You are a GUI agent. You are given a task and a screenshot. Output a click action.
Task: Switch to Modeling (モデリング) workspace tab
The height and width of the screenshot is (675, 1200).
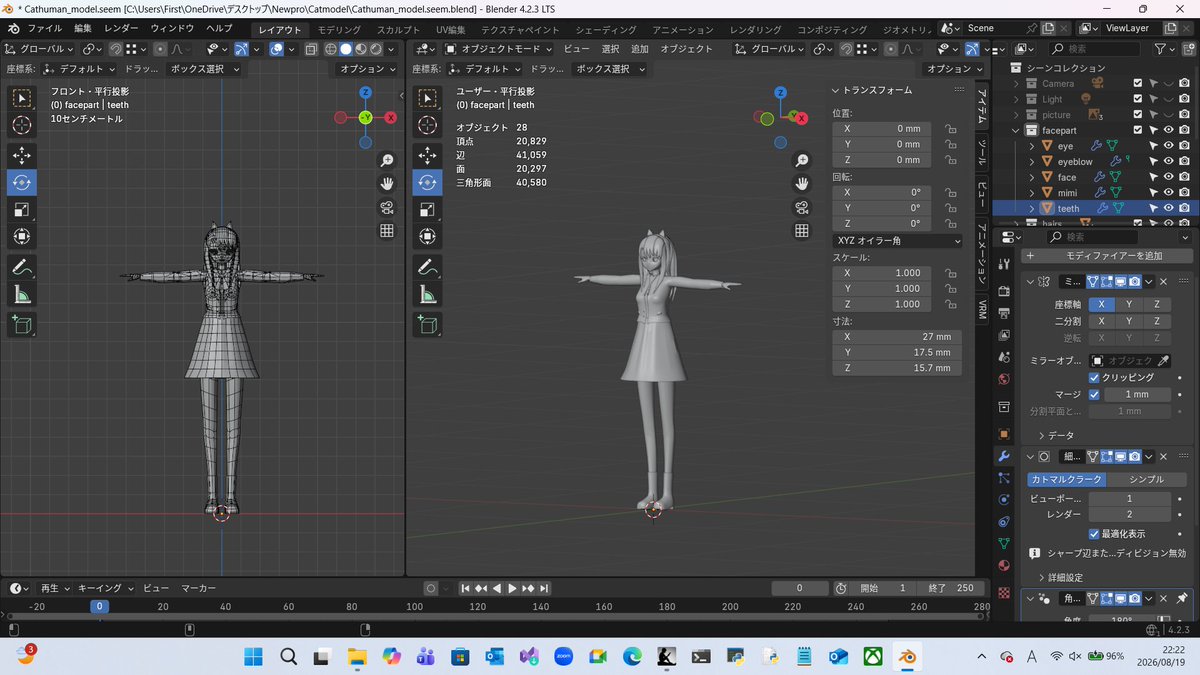(339, 29)
